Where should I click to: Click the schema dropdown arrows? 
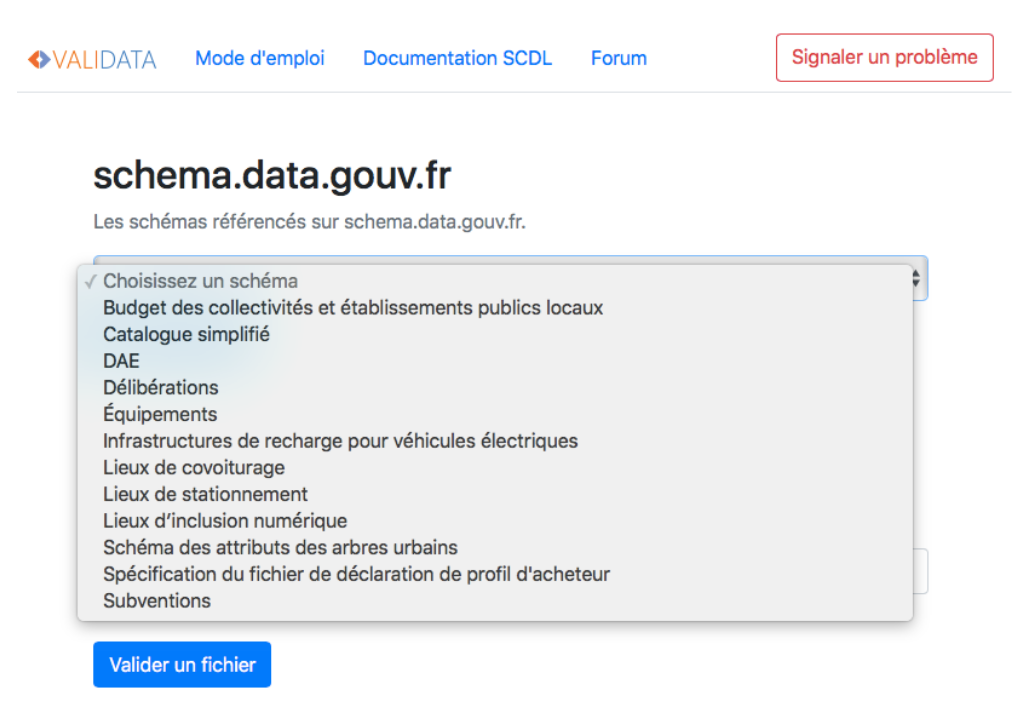[x=916, y=279]
